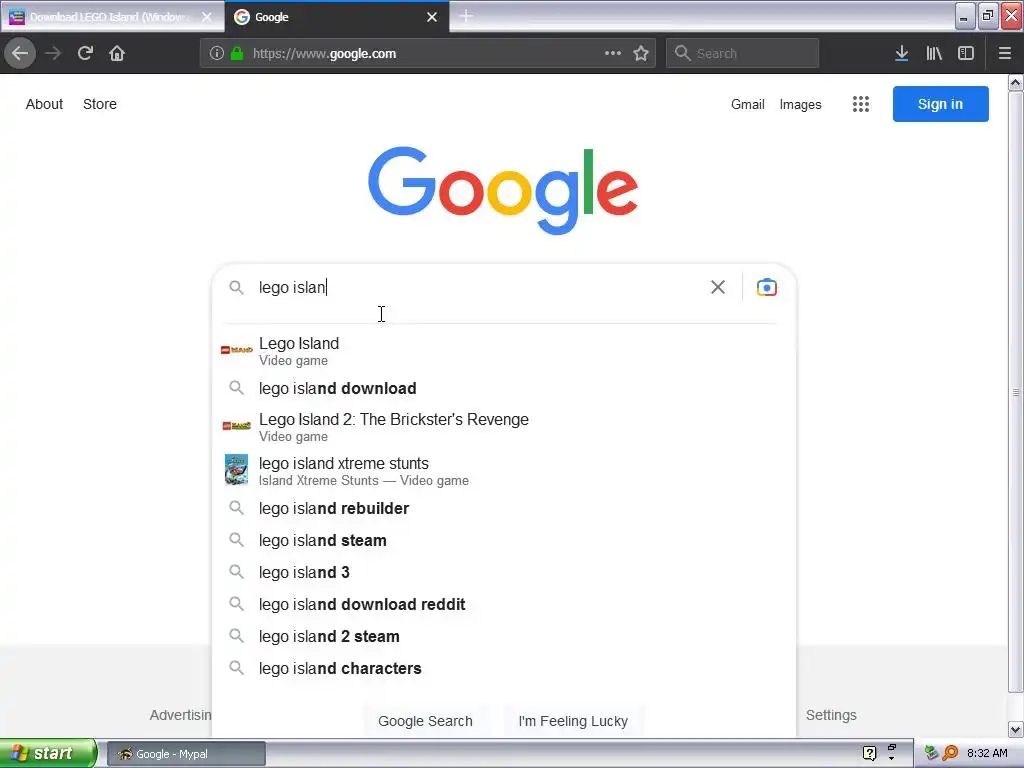Open the Windows Start menu
Image resolution: width=1024 pixels, height=768 pixels.
(48, 753)
